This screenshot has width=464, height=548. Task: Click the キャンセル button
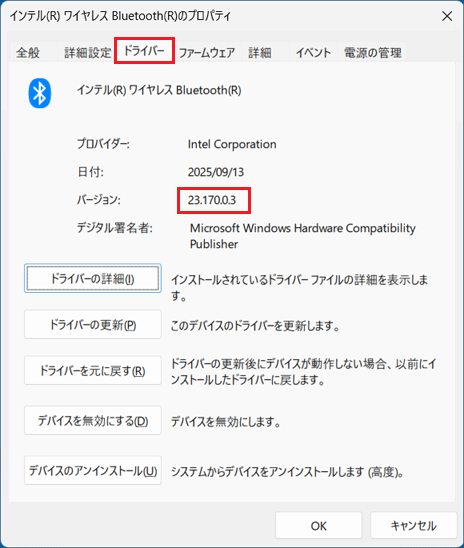click(x=414, y=526)
